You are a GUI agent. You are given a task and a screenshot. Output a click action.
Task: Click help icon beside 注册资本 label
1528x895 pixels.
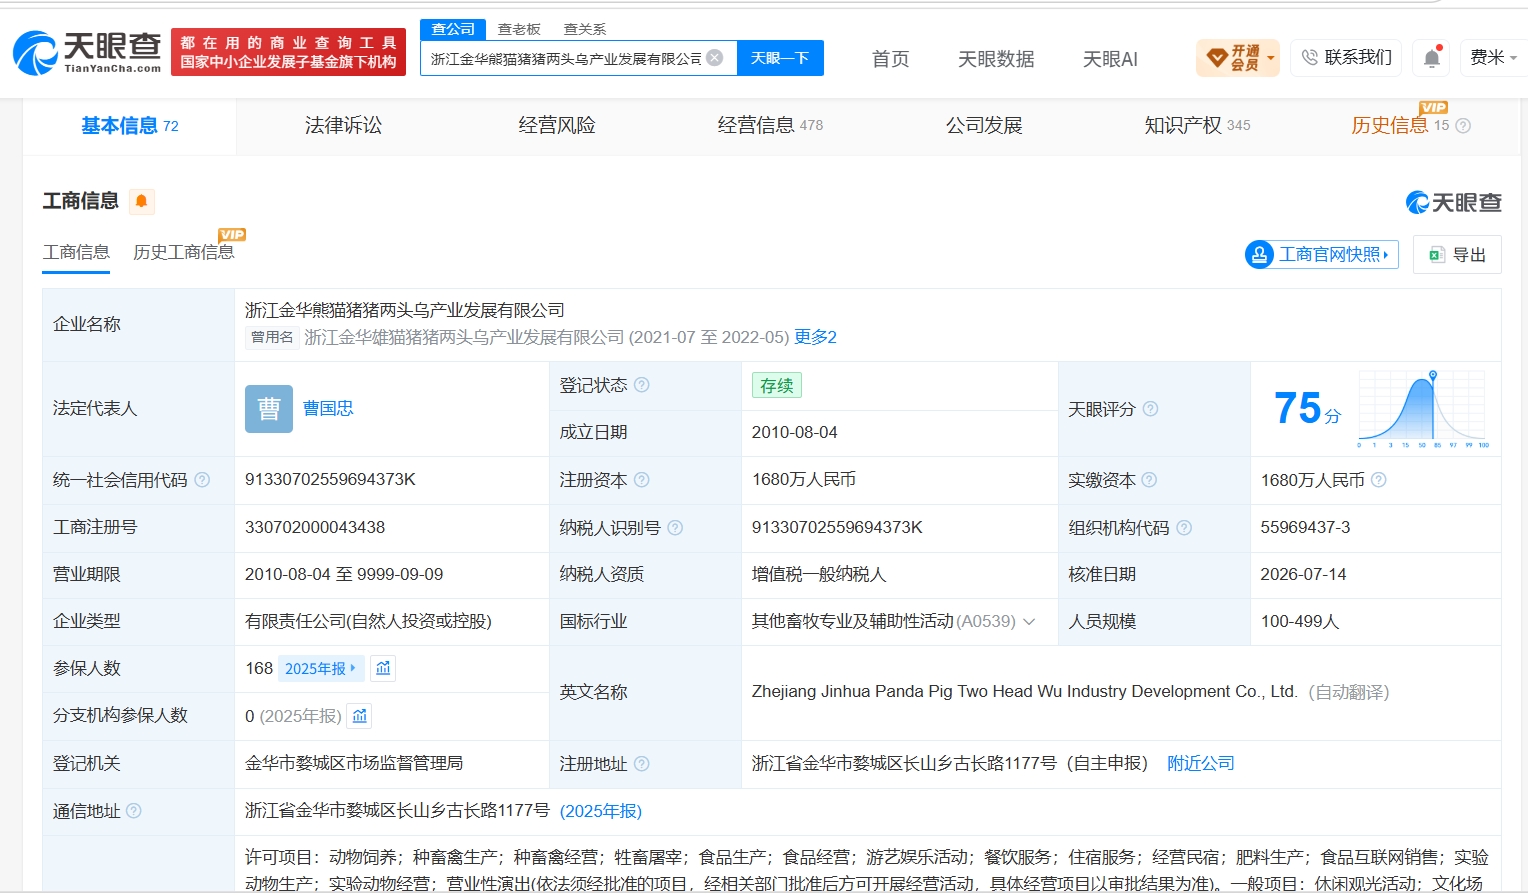[x=642, y=480]
